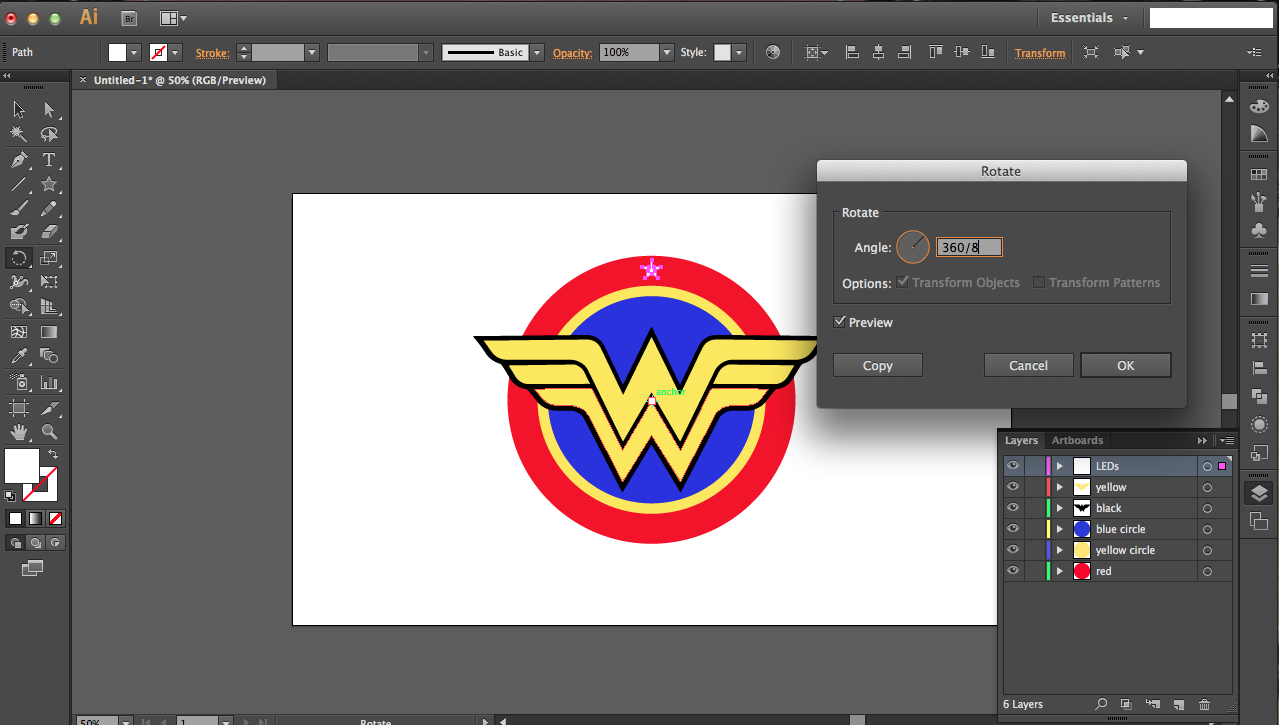Expand the blue circle layer
This screenshot has width=1279, height=725.
[x=1060, y=529]
